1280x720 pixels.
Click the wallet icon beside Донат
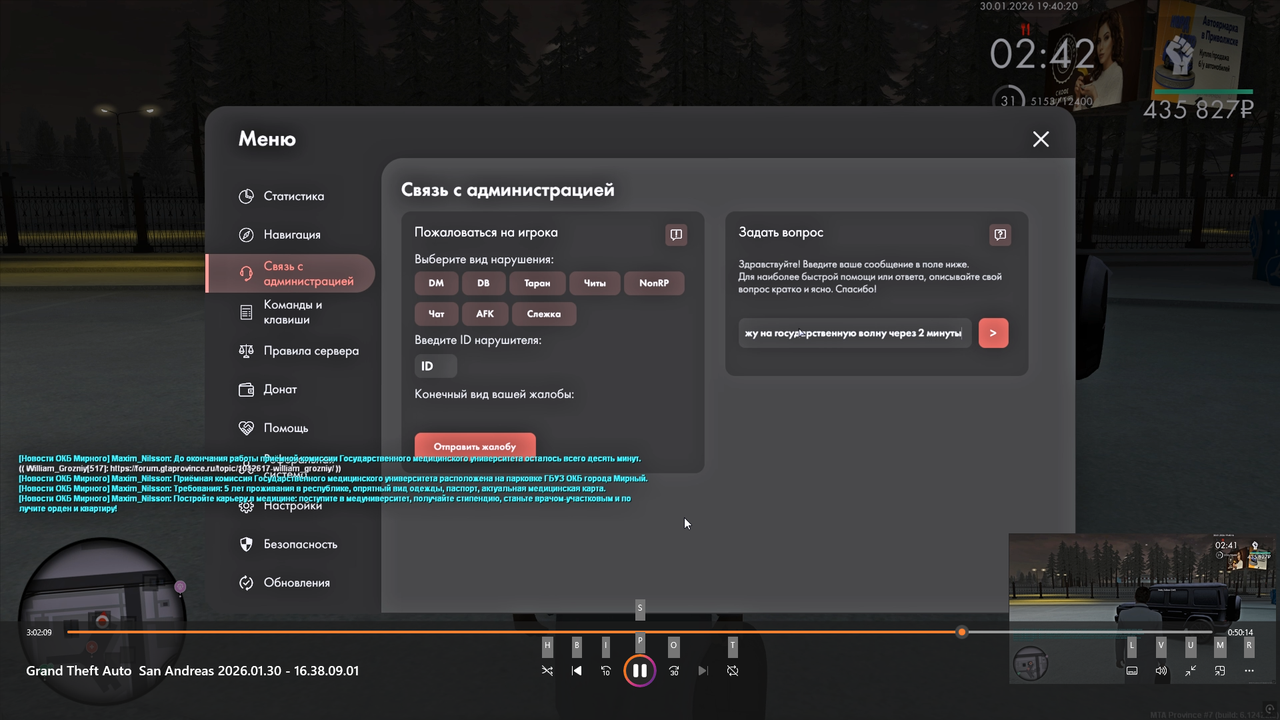[x=246, y=389]
